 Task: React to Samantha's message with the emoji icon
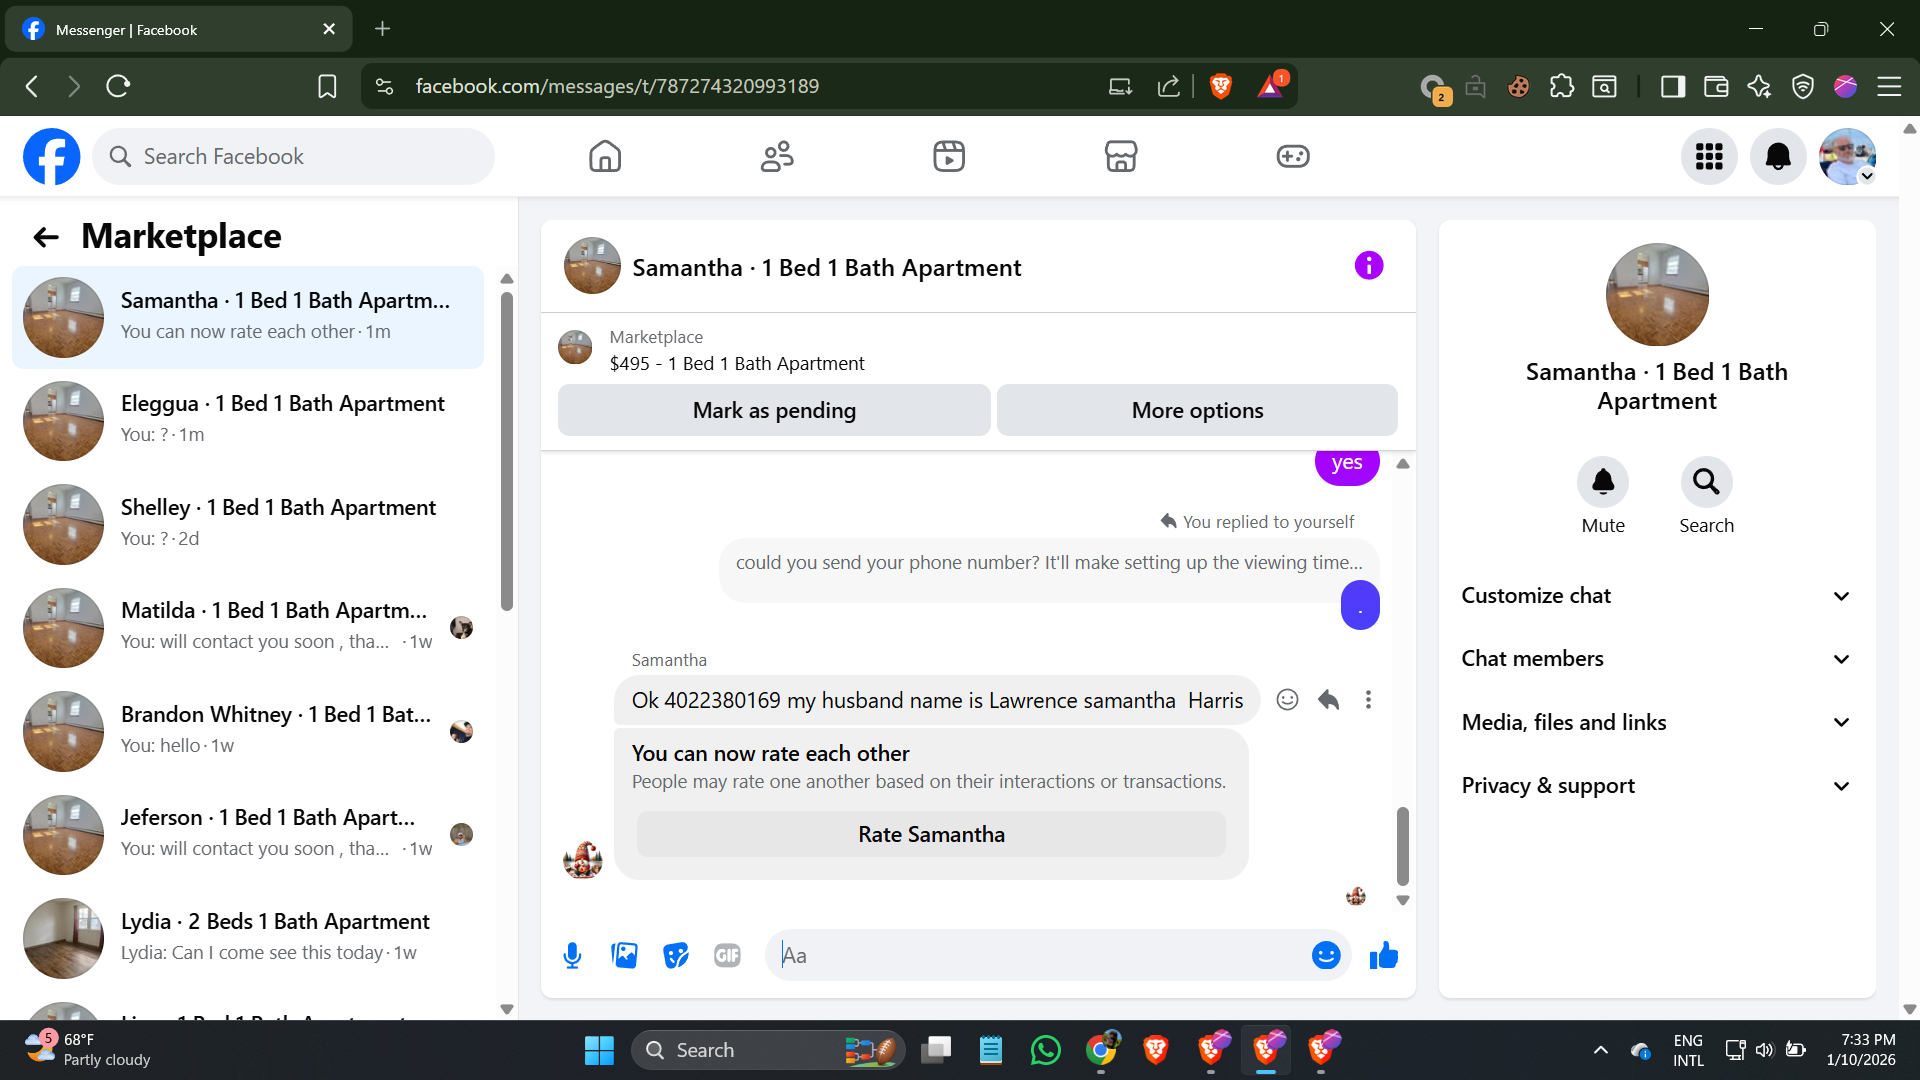(1287, 700)
